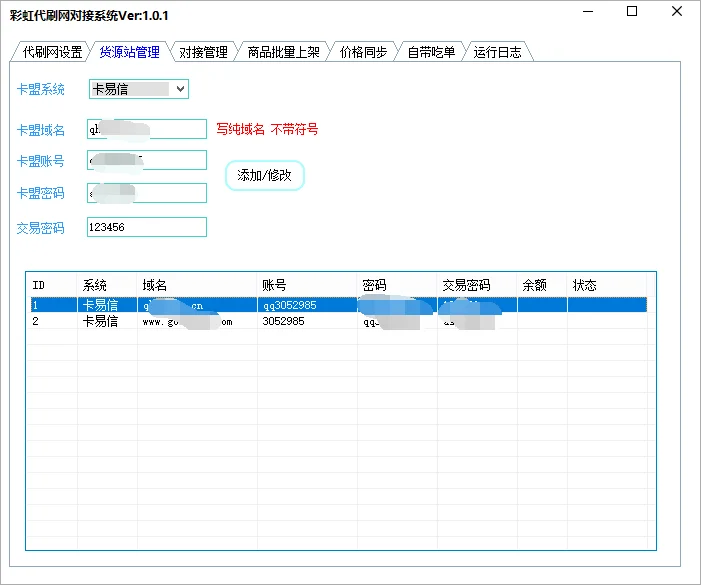This screenshot has width=701, height=585.
Task: Open the 对接管理 tab
Action: (x=203, y=52)
